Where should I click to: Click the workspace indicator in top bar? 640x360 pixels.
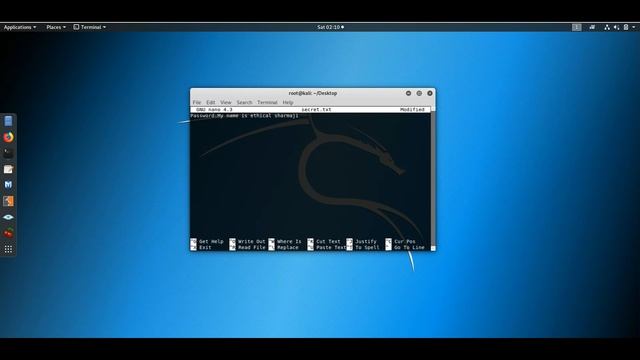click(x=576, y=27)
